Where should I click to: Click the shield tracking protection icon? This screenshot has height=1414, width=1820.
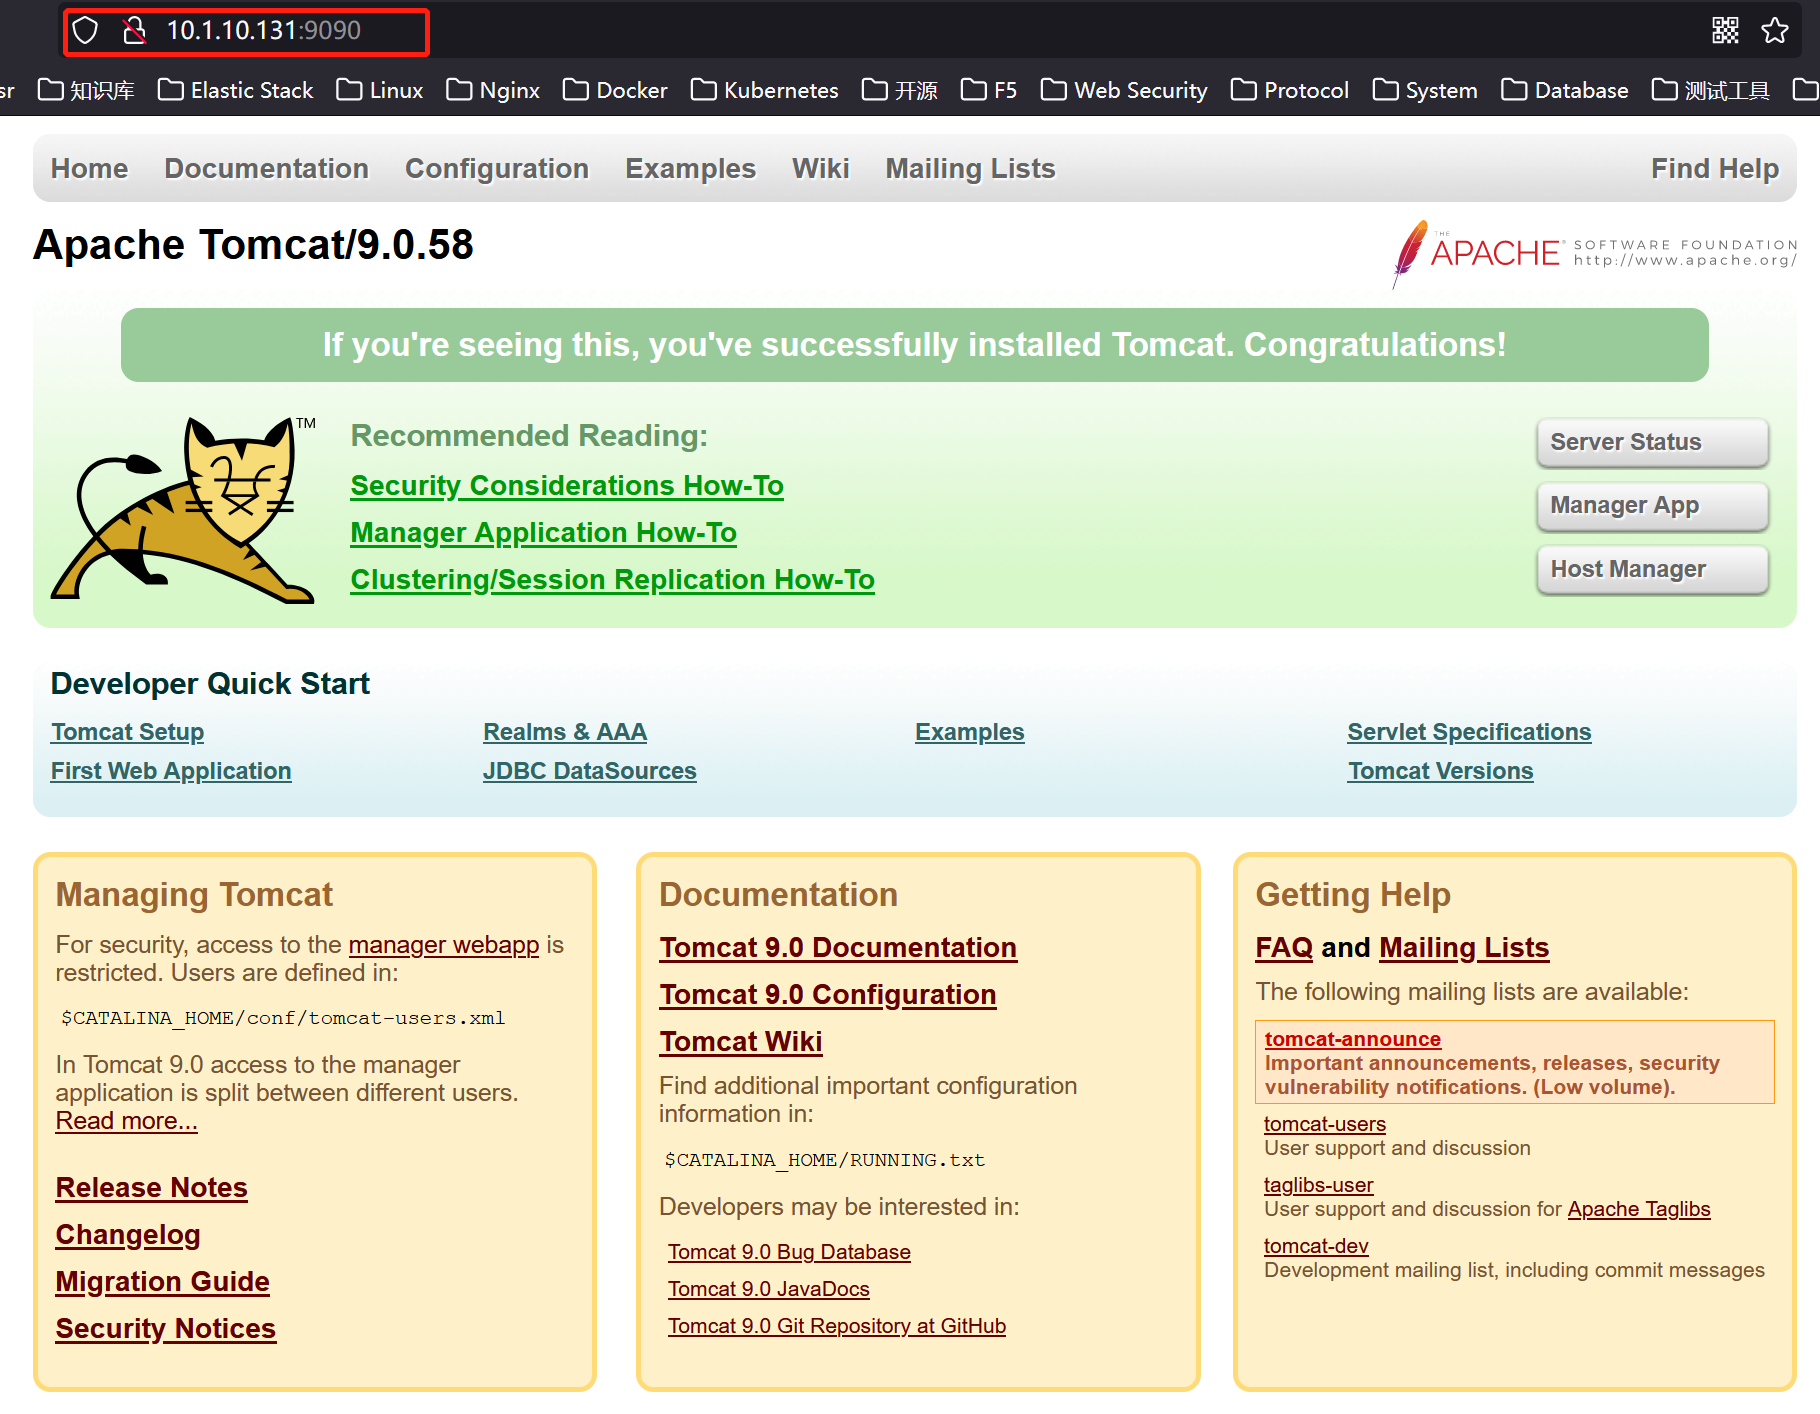pos(86,31)
